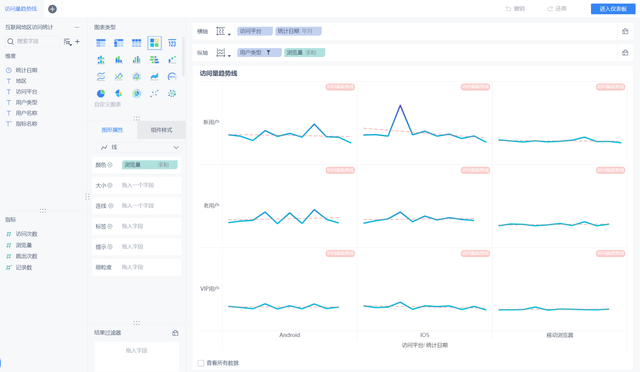This screenshot has width=640, height=372.
Task: Select the scatter plot chart icon
Action: click(154, 94)
